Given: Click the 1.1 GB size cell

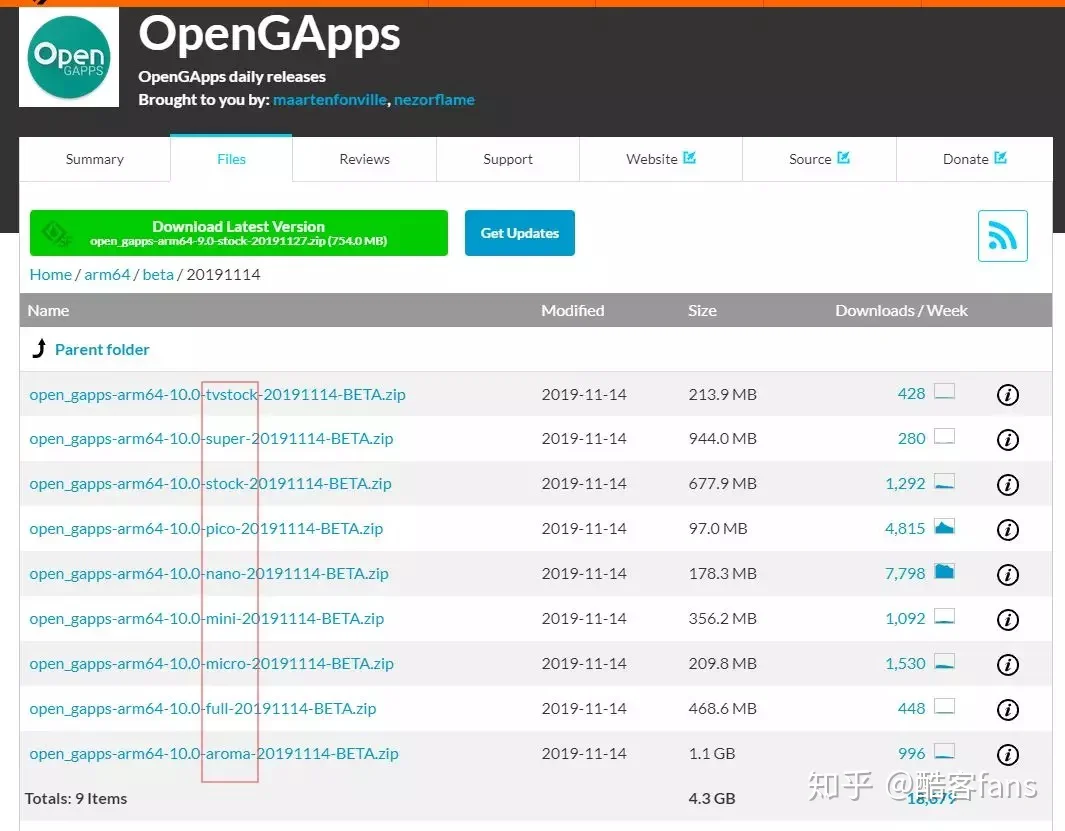Looking at the screenshot, I should pos(712,754).
